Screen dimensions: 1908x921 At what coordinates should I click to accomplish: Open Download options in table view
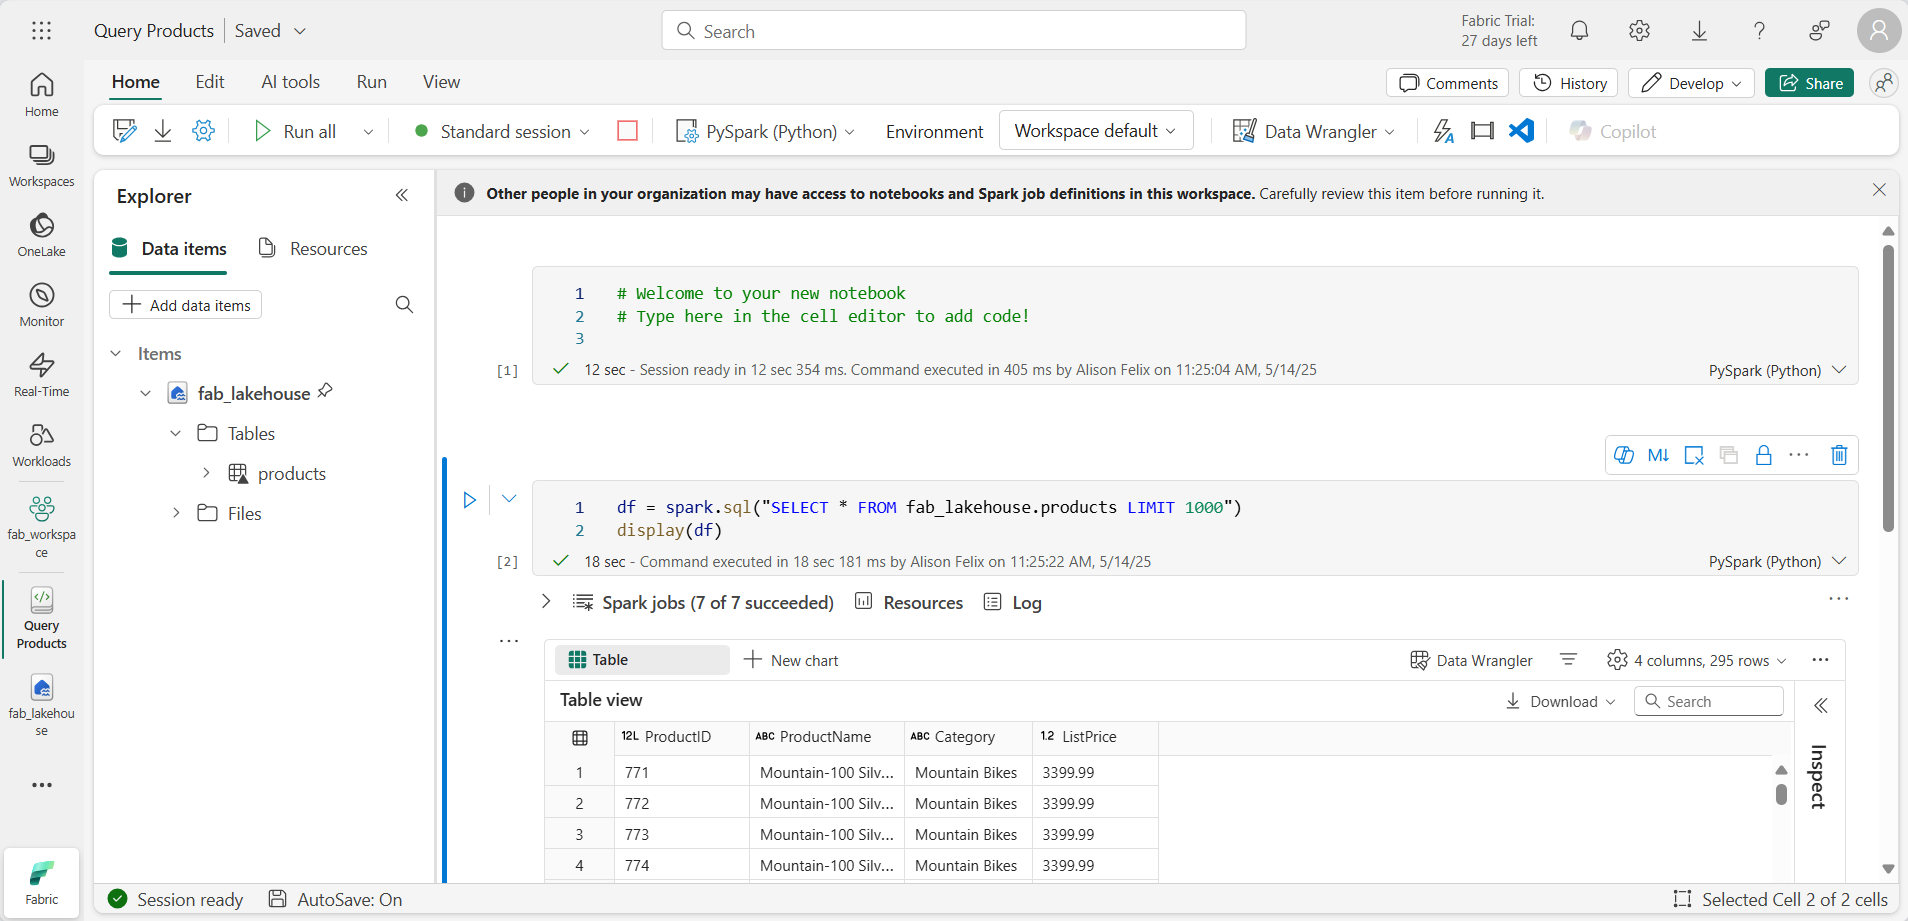coord(1560,701)
